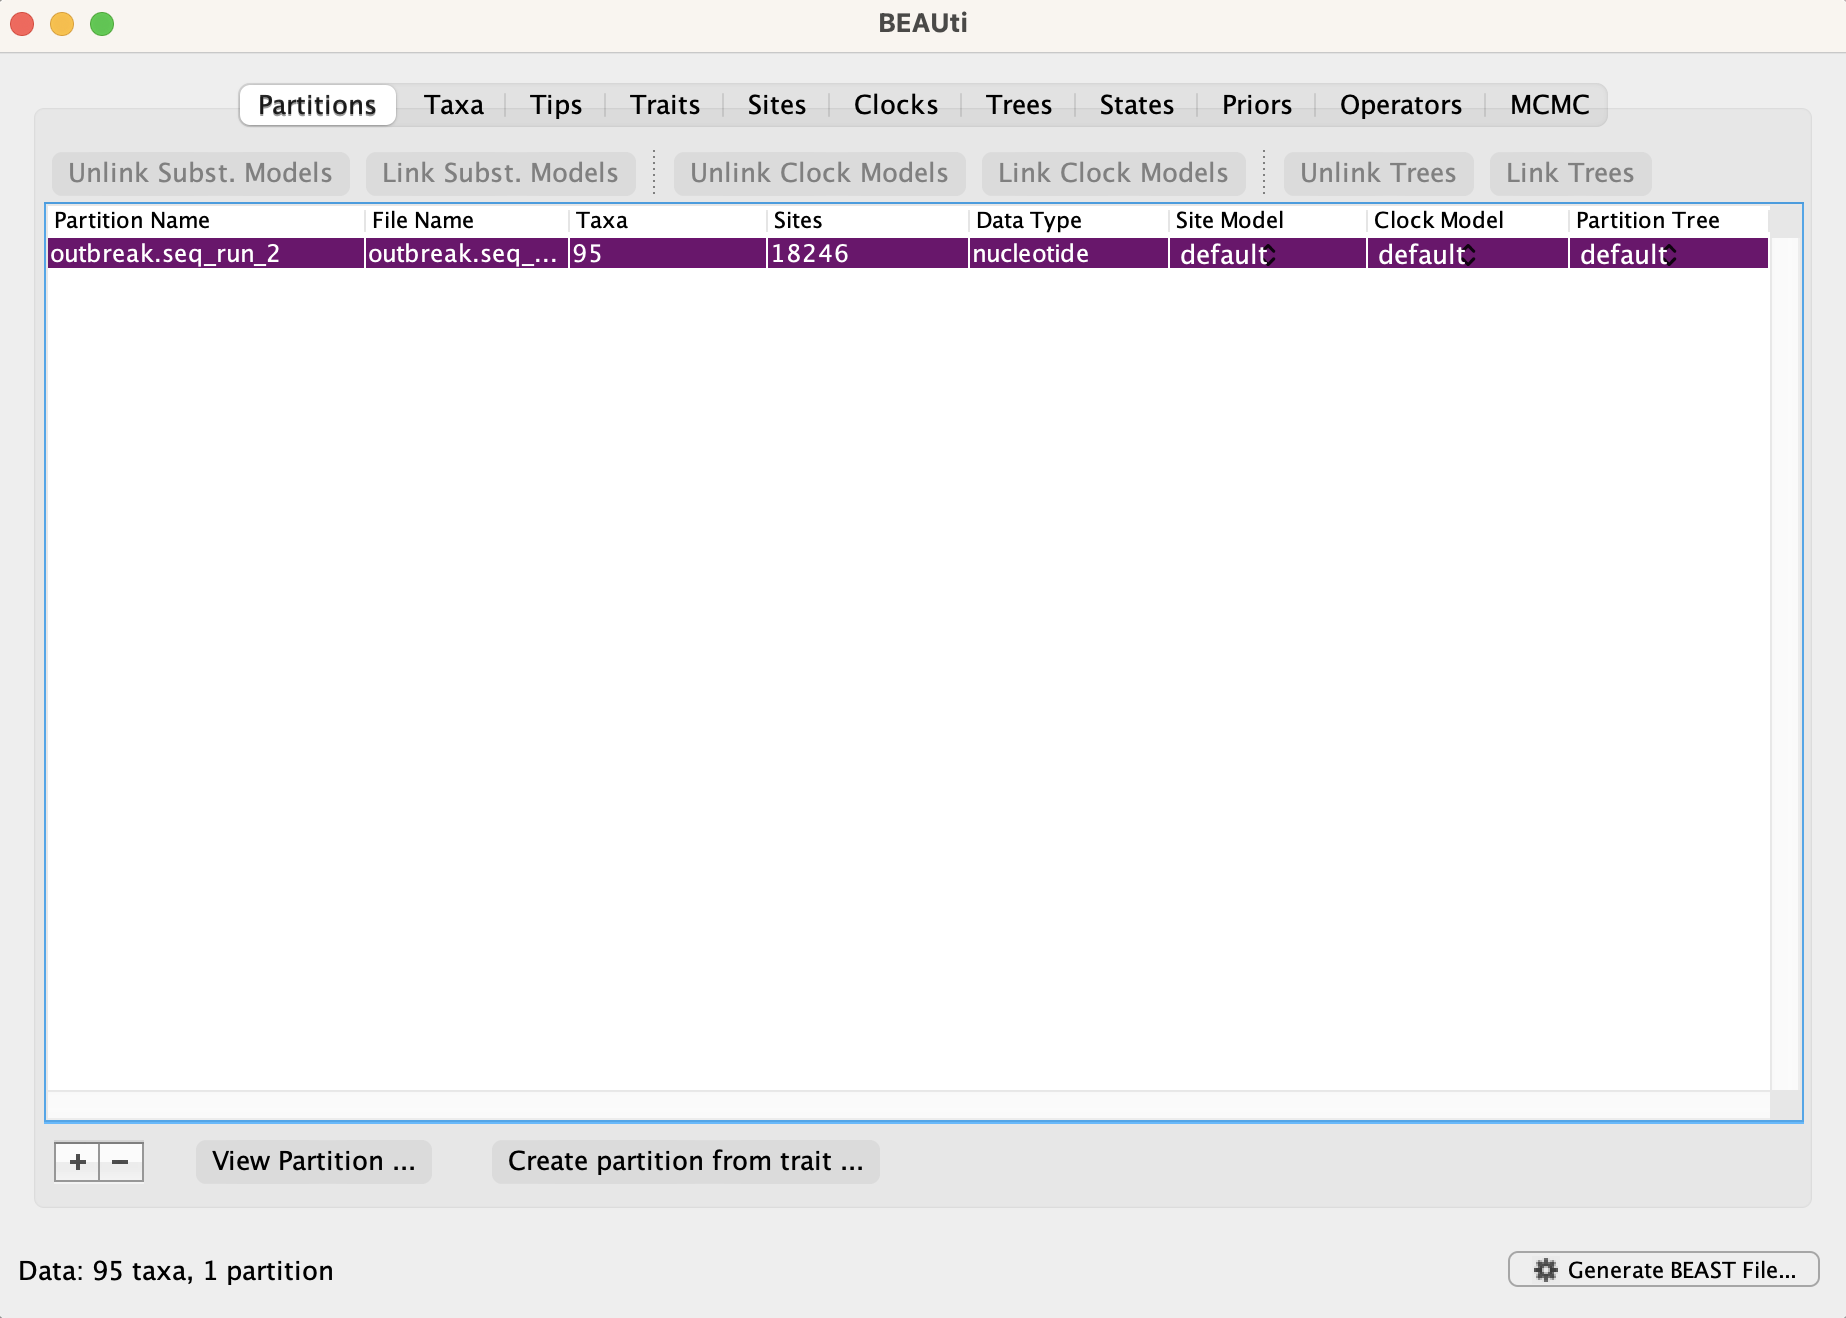Click Unlink Subst. Models button
Image resolution: width=1846 pixels, height=1318 pixels.
point(200,173)
